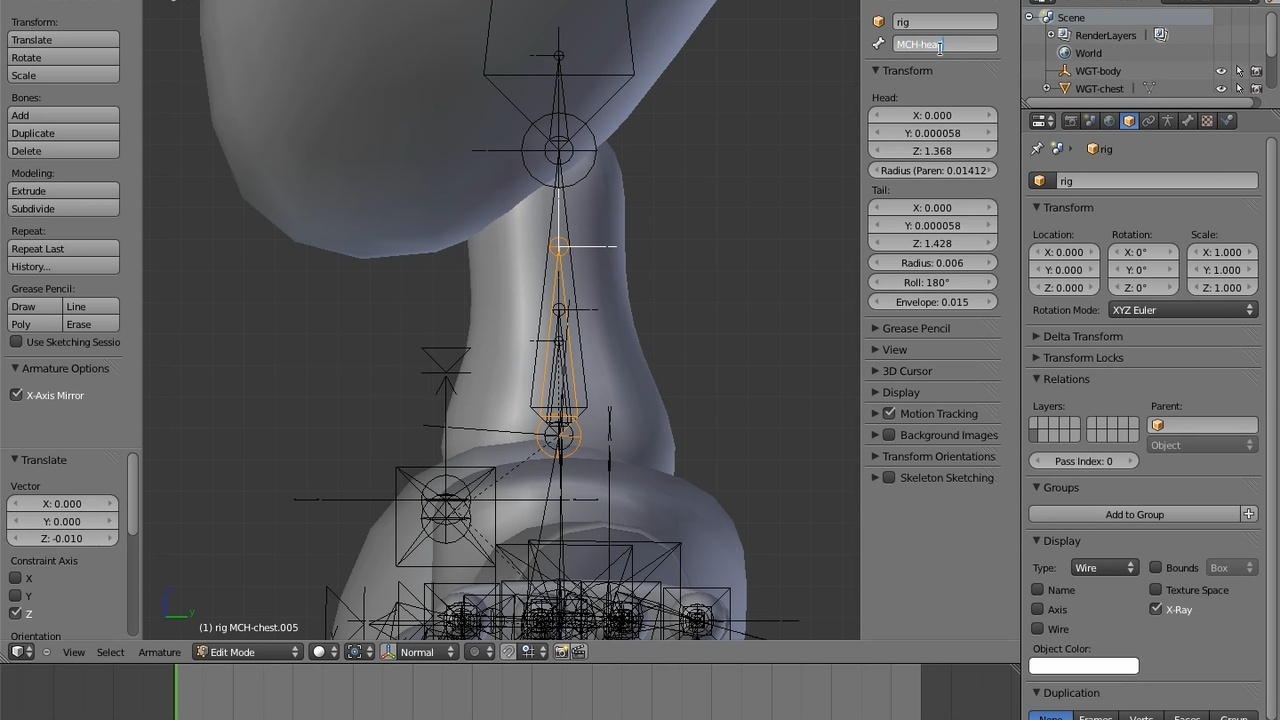Open the Armature menu in the header
The width and height of the screenshot is (1280, 720).
coord(159,651)
